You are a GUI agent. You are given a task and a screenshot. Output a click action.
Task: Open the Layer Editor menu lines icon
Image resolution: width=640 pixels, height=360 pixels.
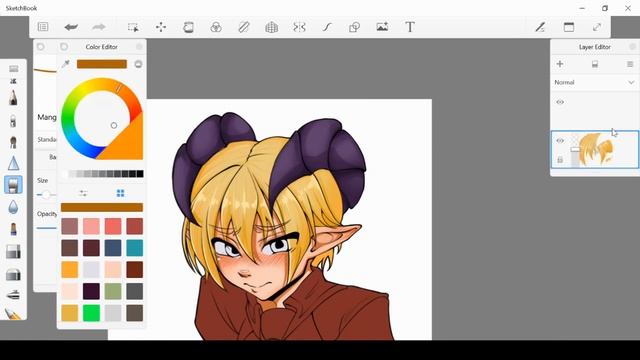(630, 64)
